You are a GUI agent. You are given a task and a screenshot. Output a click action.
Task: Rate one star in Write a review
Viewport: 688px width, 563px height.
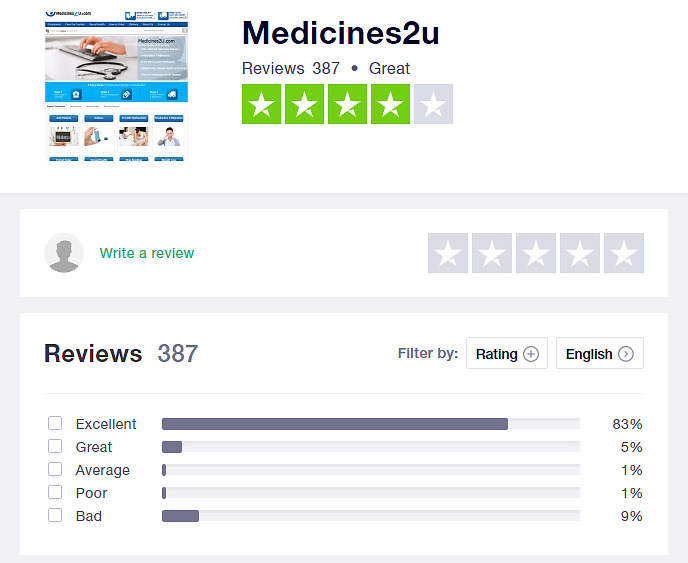click(x=448, y=253)
